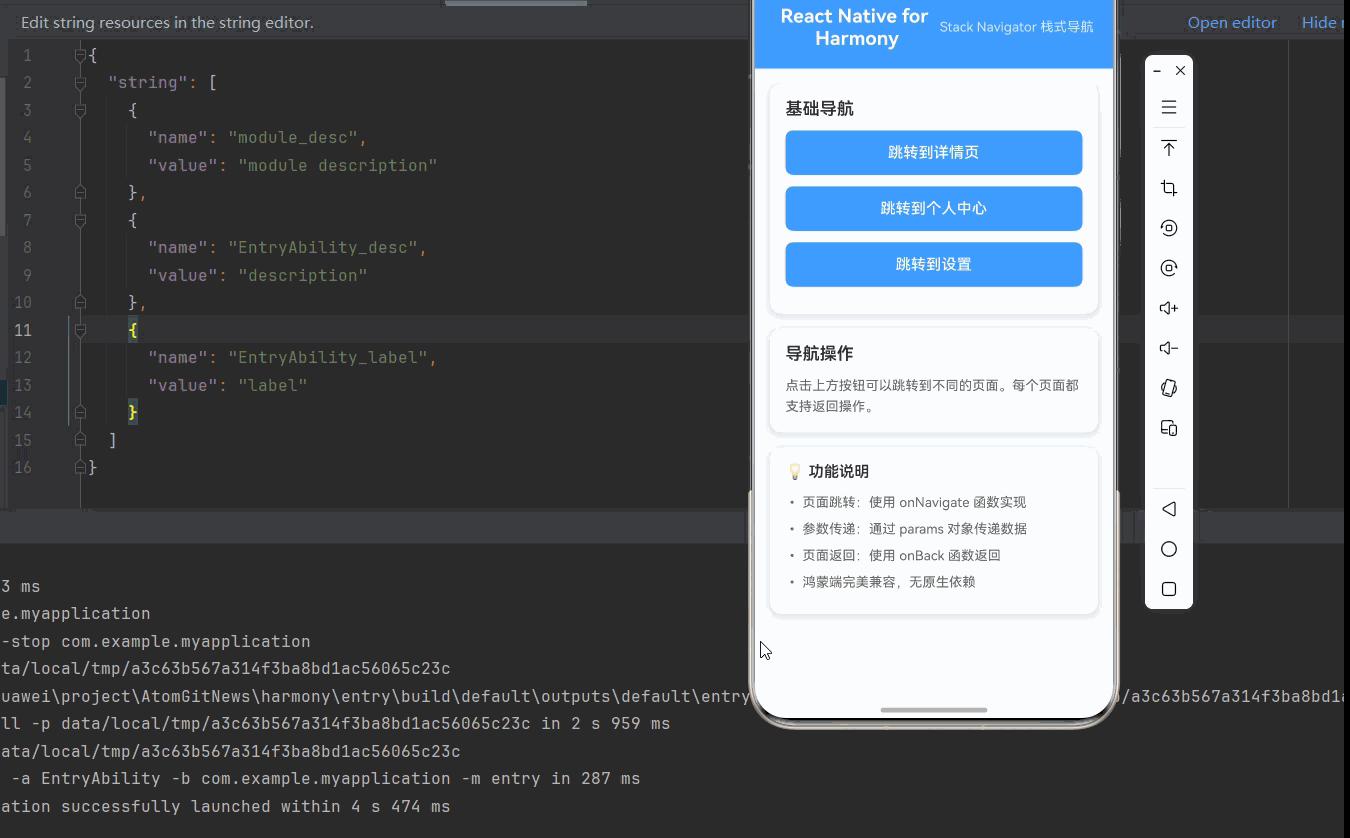Click the 导航操作 card heading

[820, 353]
